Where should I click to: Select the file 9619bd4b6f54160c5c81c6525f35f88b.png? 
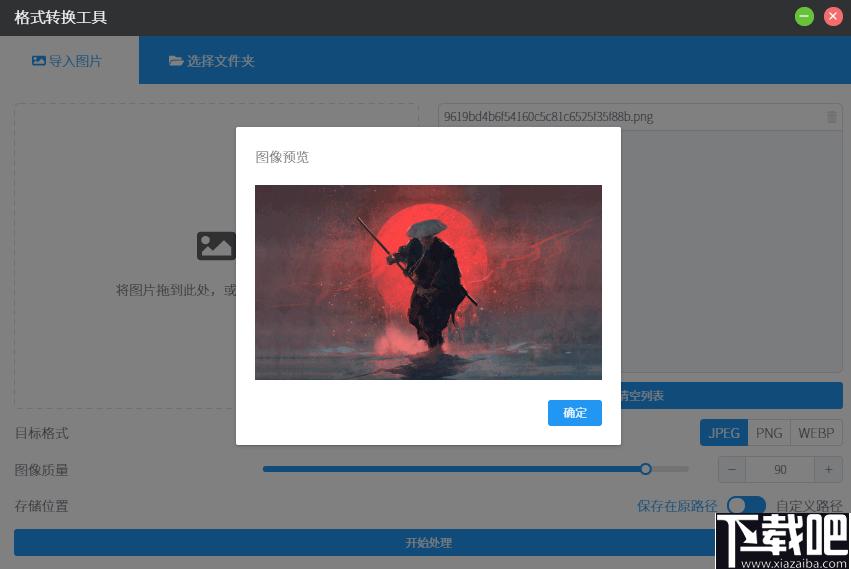coord(548,117)
